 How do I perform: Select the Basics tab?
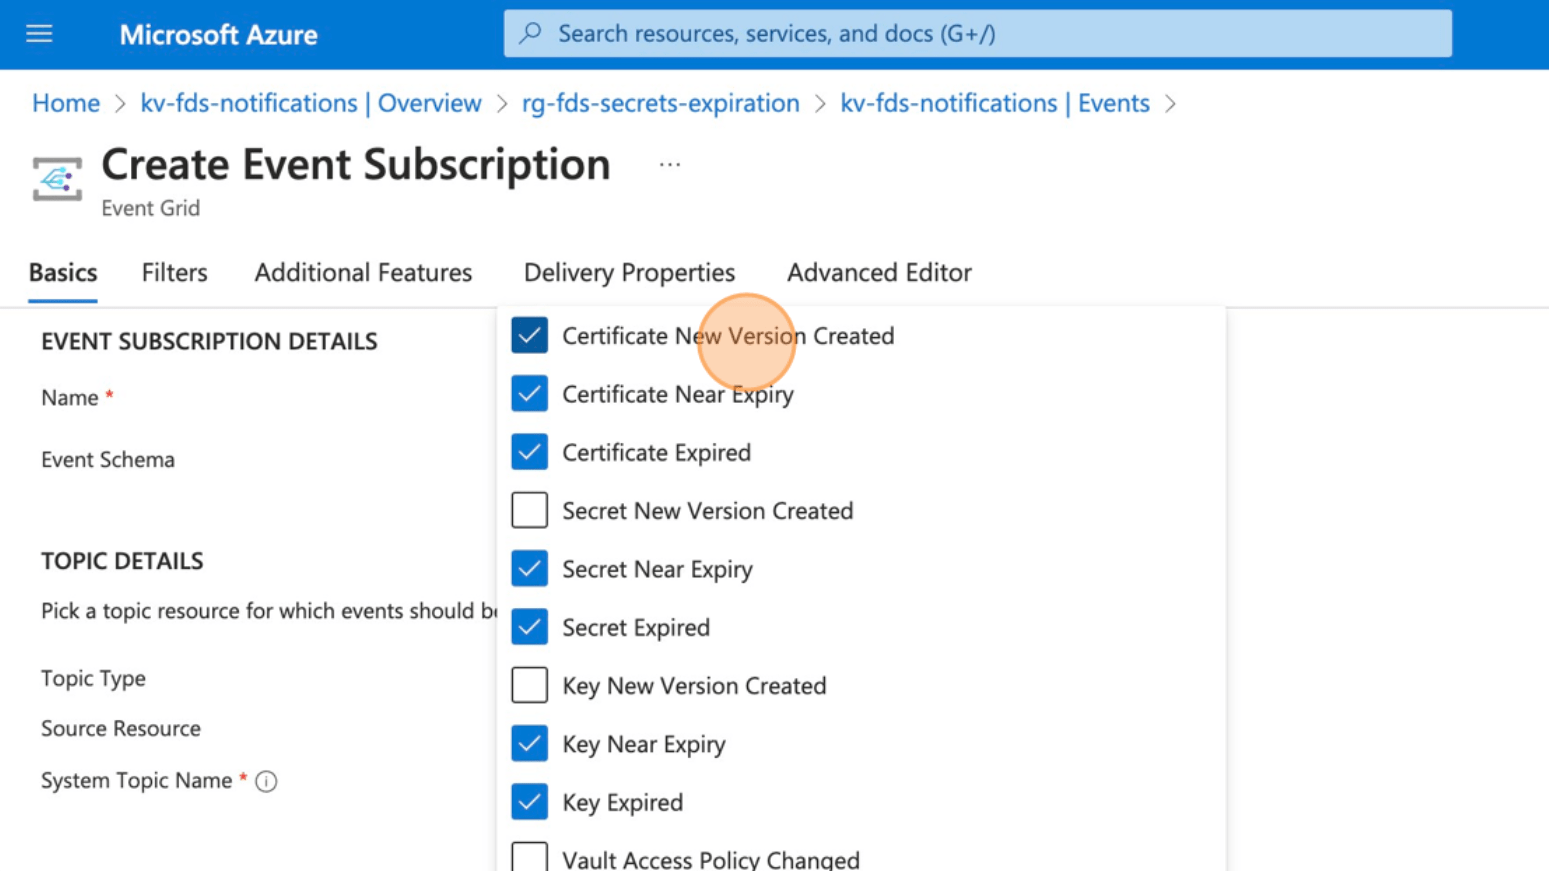[63, 273]
